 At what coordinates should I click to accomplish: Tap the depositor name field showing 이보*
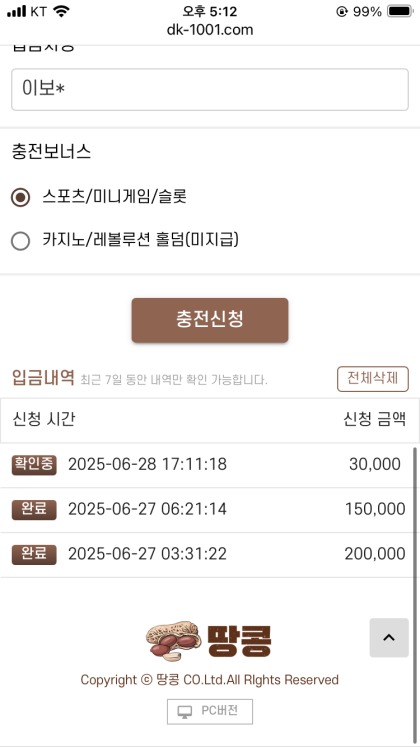click(x=210, y=90)
